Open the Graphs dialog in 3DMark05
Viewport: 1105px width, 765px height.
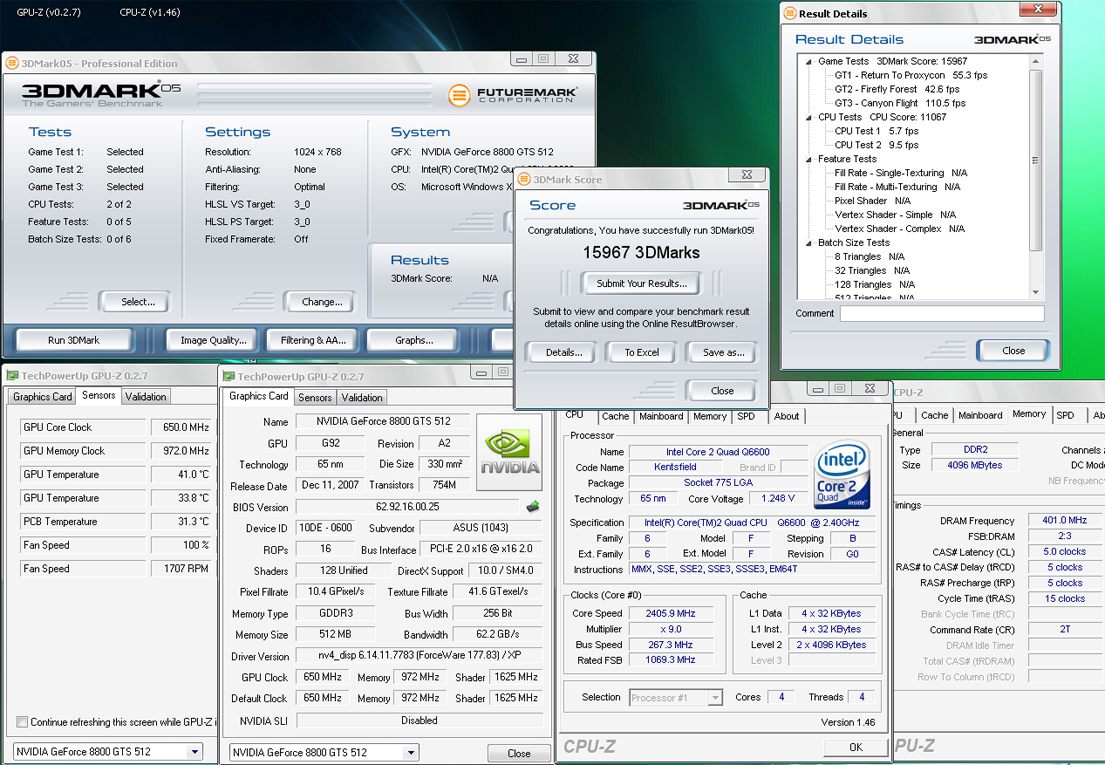(x=414, y=340)
